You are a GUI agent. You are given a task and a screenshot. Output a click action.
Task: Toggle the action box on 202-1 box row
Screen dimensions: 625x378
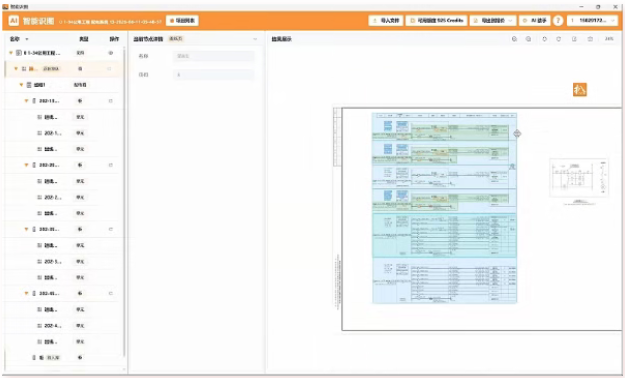click(x=111, y=101)
